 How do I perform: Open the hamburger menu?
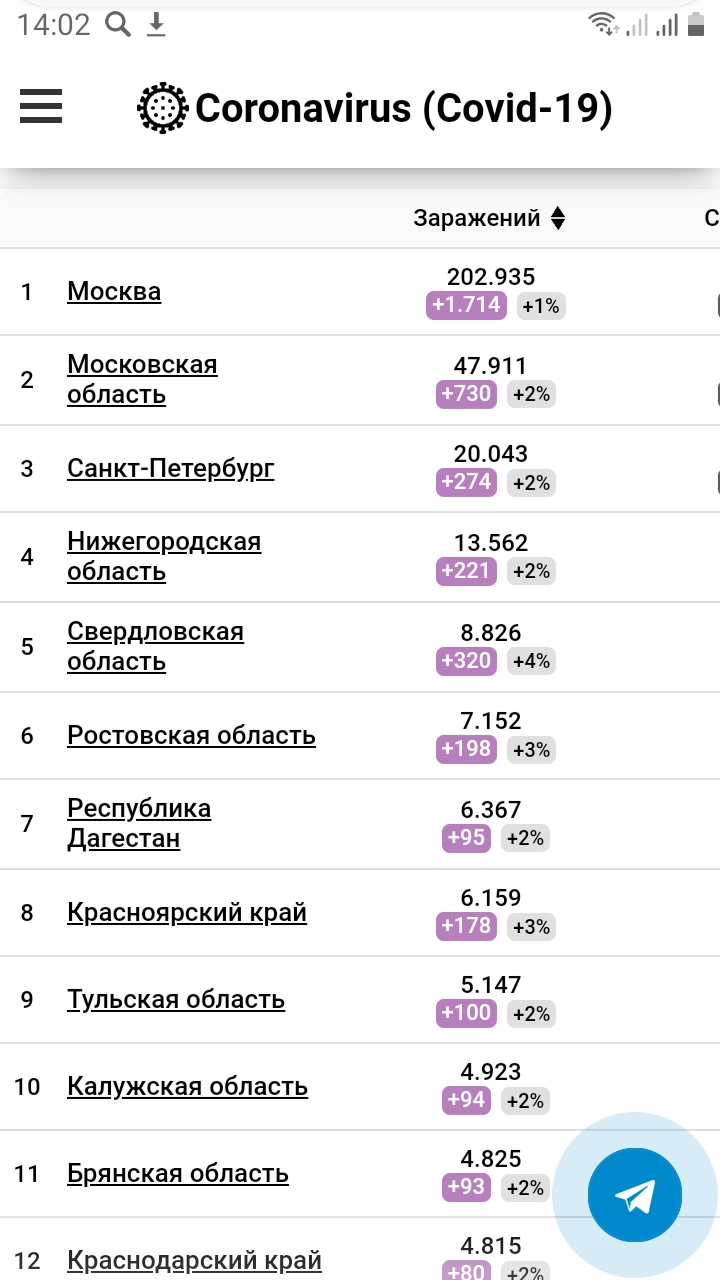tap(41, 107)
